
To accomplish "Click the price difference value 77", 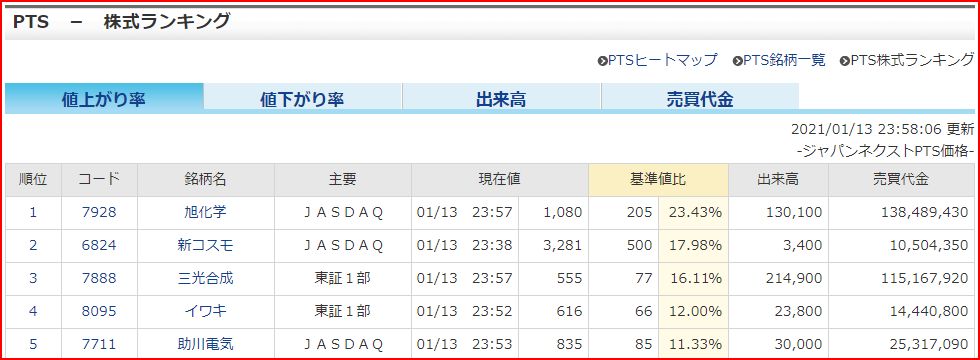I will click(644, 279).
